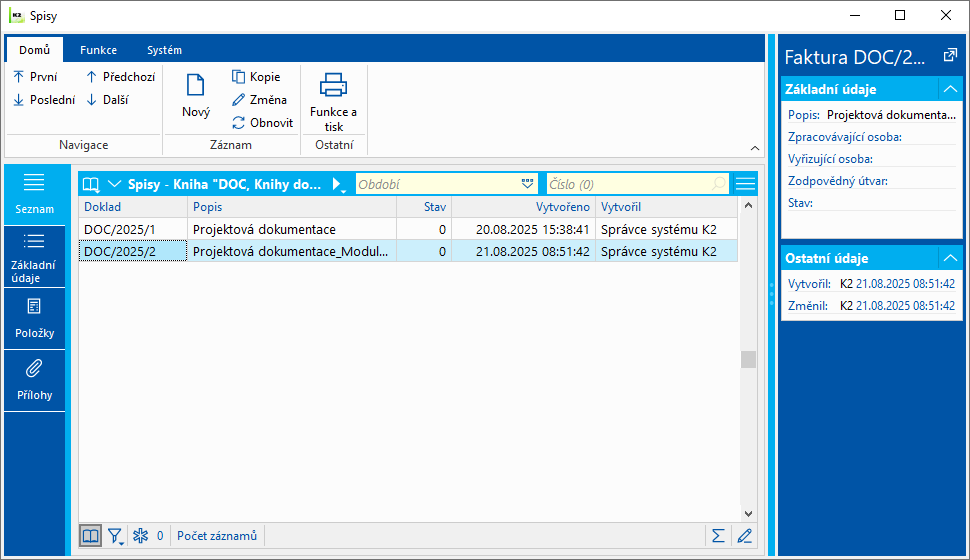Collapse the Základní údaje section
This screenshot has height=560, width=970.
(x=950, y=89)
